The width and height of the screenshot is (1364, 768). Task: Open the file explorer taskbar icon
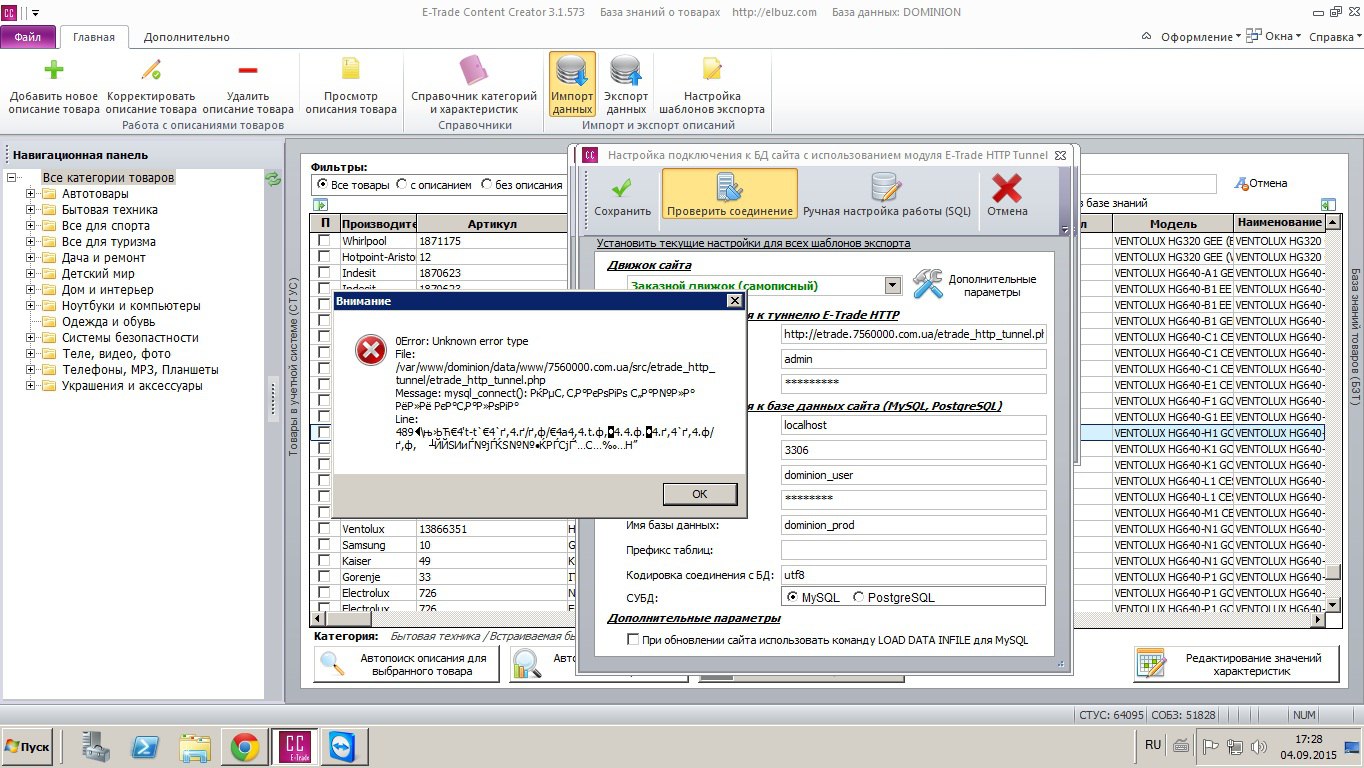point(197,747)
